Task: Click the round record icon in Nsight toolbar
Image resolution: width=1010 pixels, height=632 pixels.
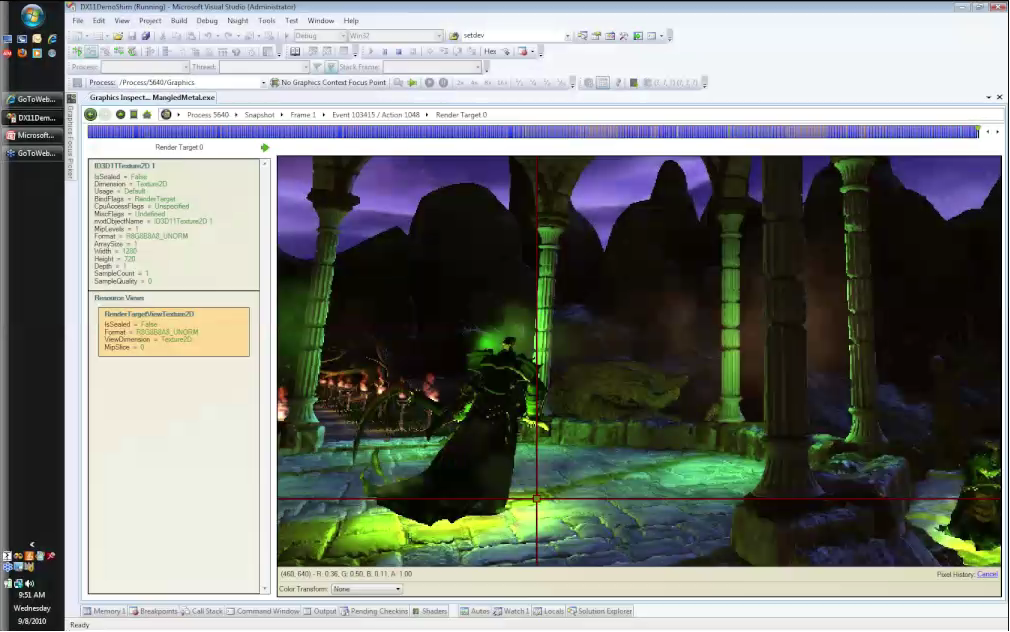Action: click(430, 82)
